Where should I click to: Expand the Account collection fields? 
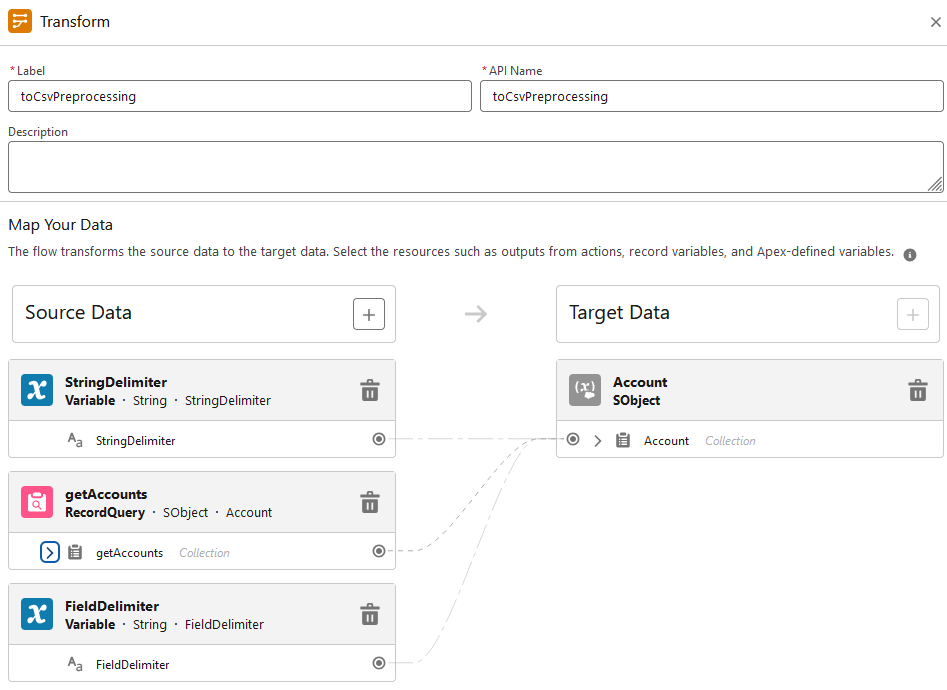coord(598,440)
